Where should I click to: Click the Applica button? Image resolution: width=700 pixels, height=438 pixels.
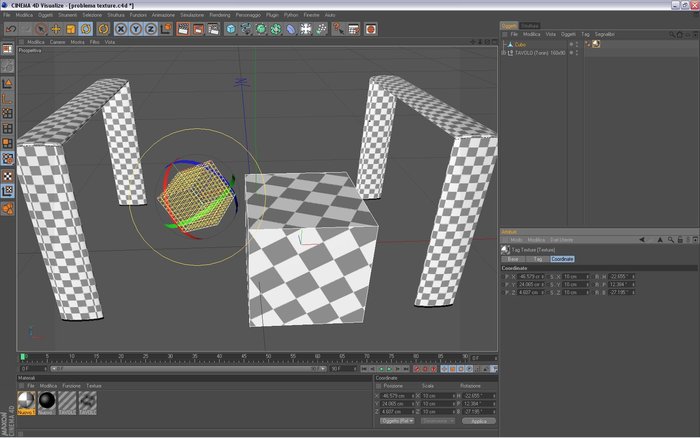tap(479, 421)
